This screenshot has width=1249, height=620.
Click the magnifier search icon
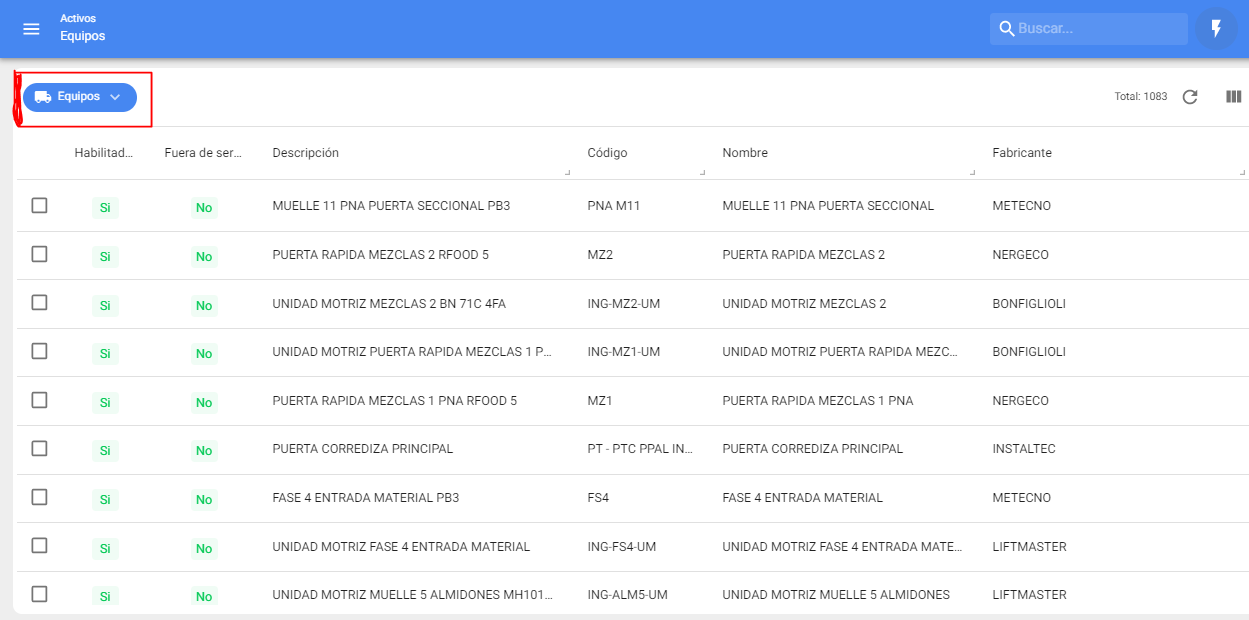point(1006,28)
